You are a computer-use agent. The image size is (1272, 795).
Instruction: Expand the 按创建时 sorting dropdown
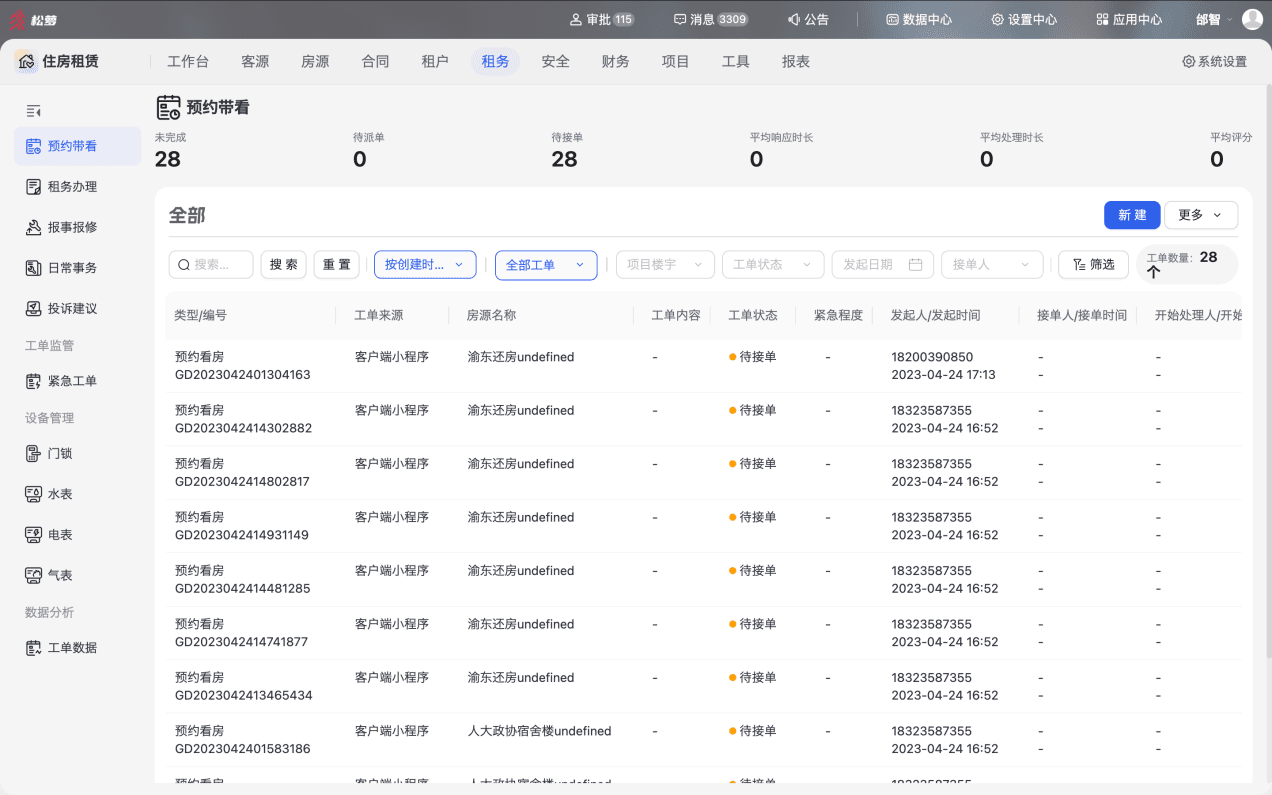[425, 264]
